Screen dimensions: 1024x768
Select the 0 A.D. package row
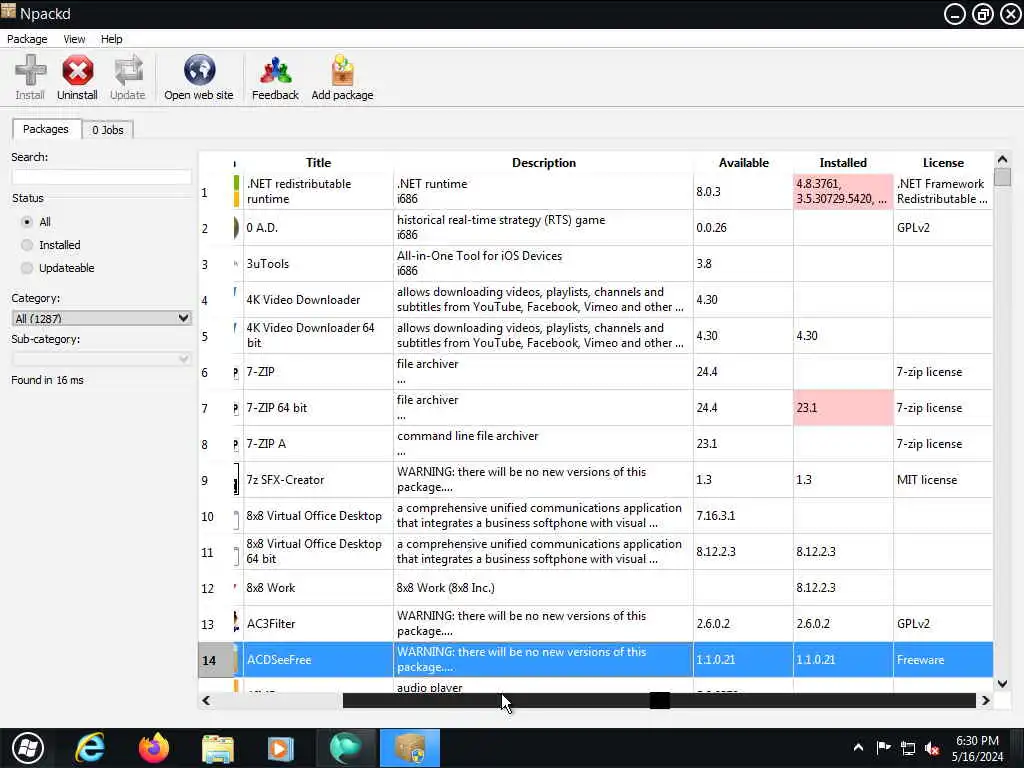click(596, 228)
